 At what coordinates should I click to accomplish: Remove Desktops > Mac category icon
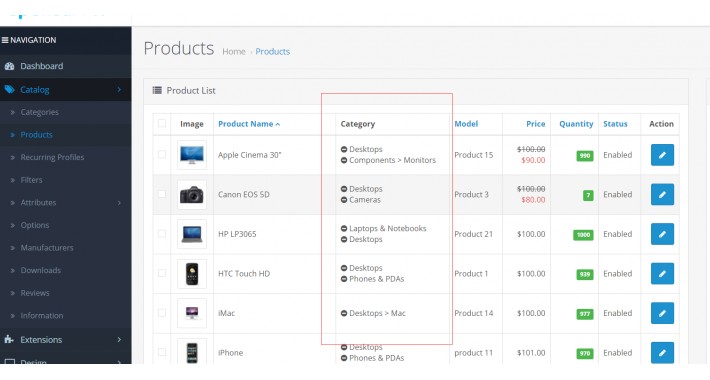pos(344,313)
